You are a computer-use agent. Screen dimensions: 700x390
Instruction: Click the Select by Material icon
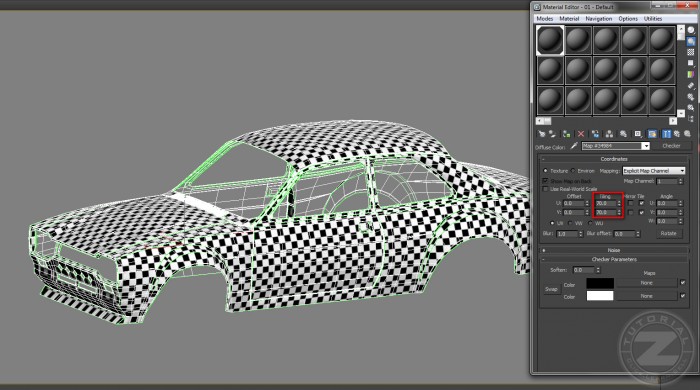point(691,108)
